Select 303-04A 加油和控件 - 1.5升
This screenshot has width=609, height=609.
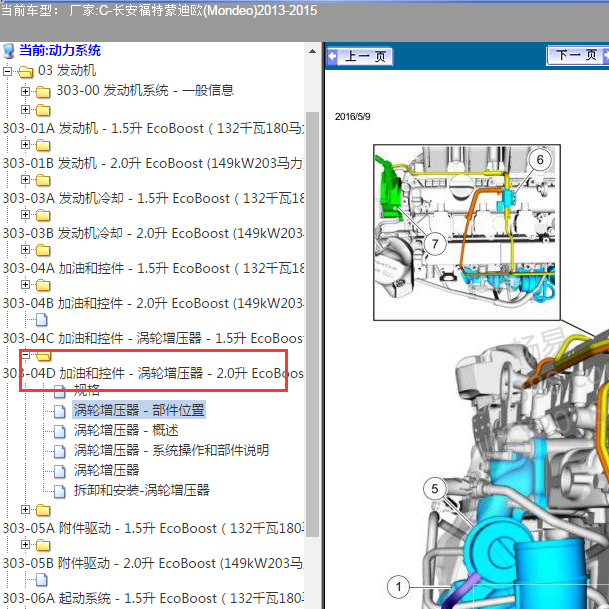click(153, 268)
